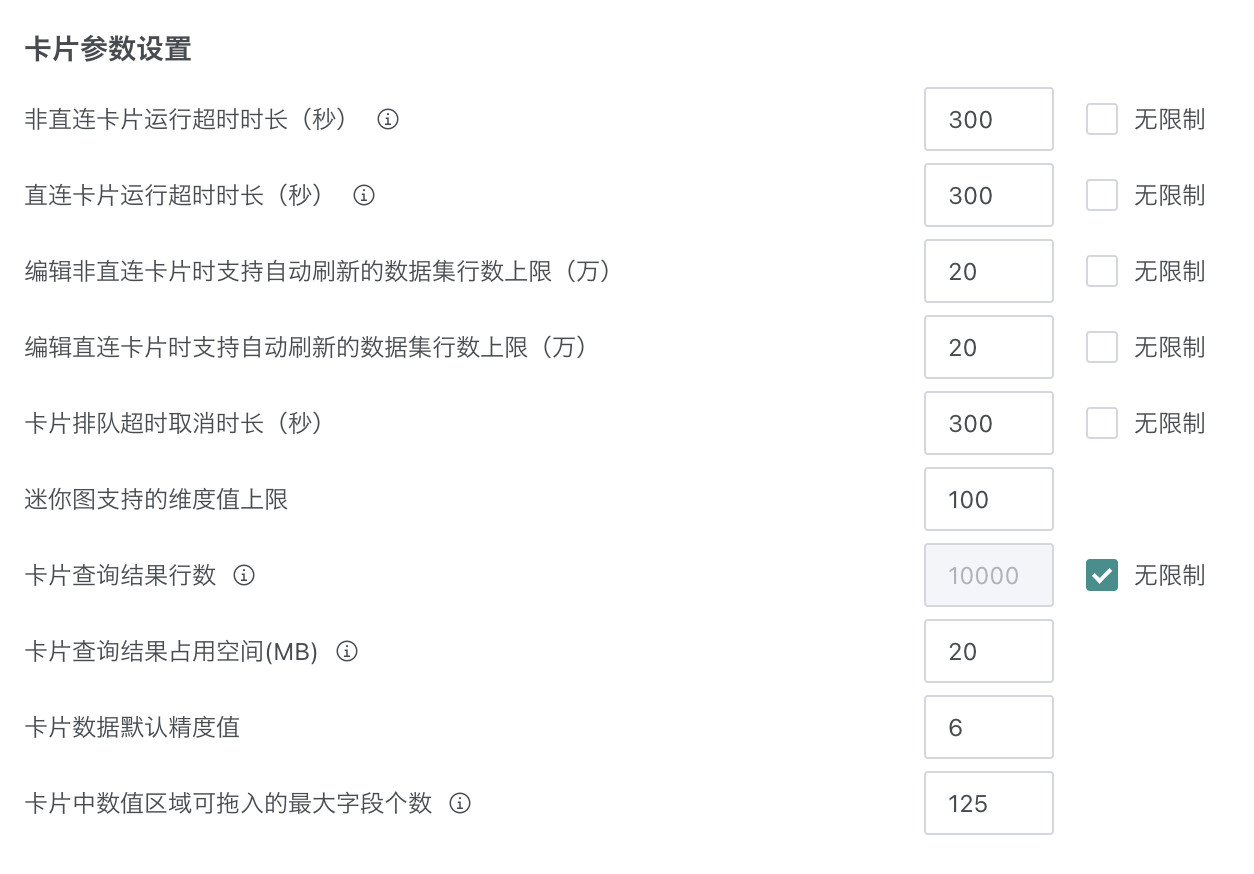Check 无限制 for 直连卡片运行超时时长
1254x874 pixels.
[x=1101, y=196]
